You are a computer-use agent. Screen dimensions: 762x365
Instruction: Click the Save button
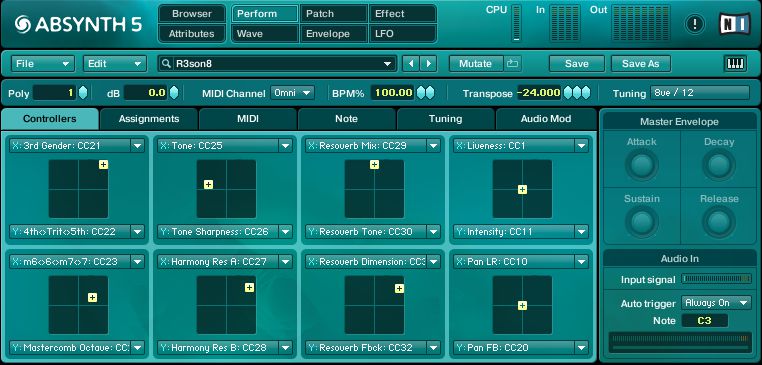(577, 64)
